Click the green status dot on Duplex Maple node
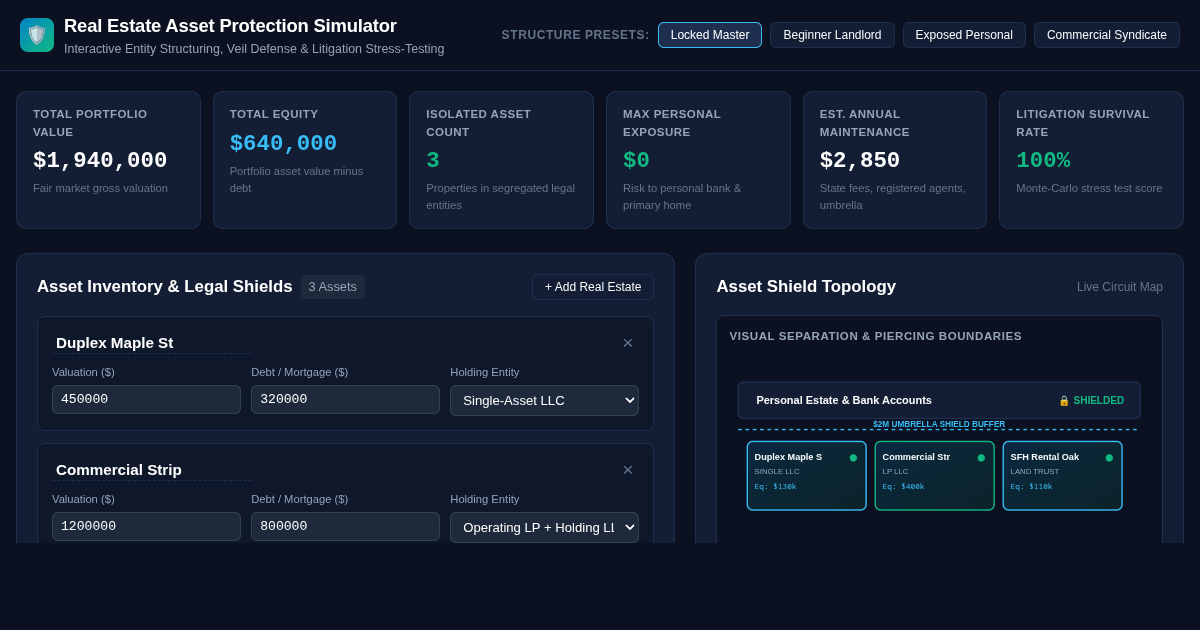The height and width of the screenshot is (630, 1200). [x=853, y=458]
